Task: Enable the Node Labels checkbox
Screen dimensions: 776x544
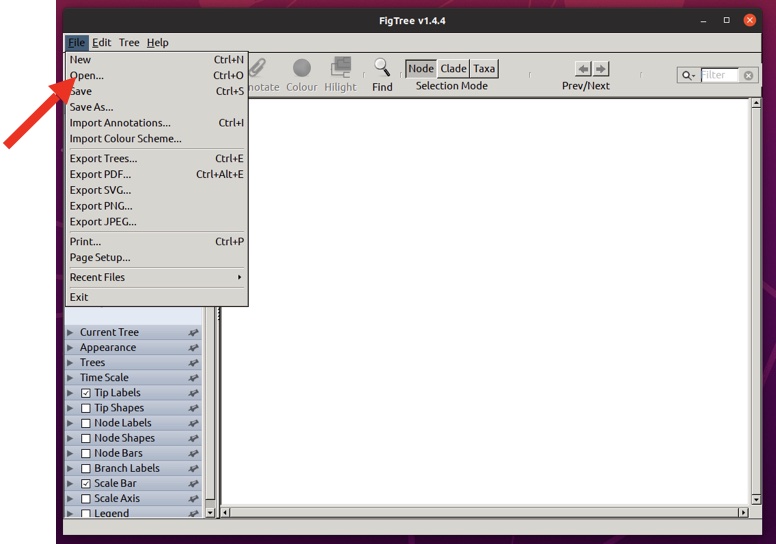Action: coord(86,423)
